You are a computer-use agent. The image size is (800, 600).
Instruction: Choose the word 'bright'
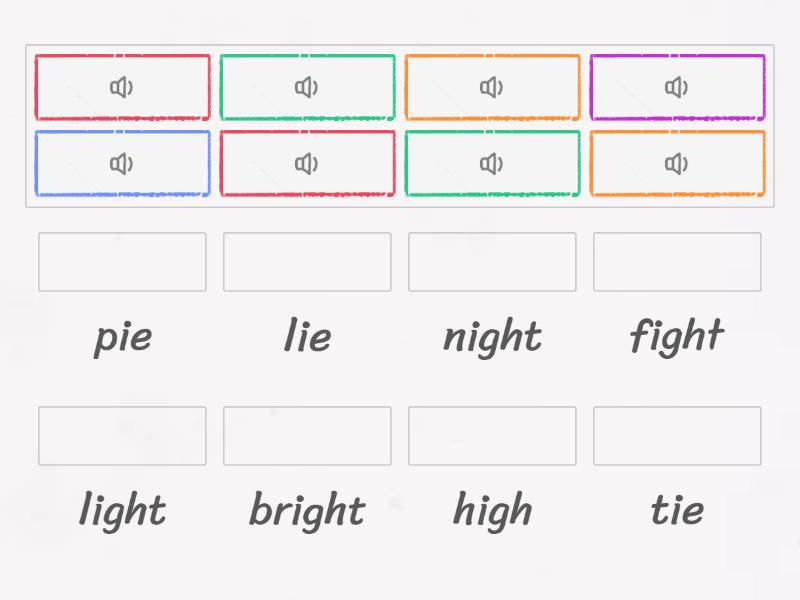[x=307, y=510]
